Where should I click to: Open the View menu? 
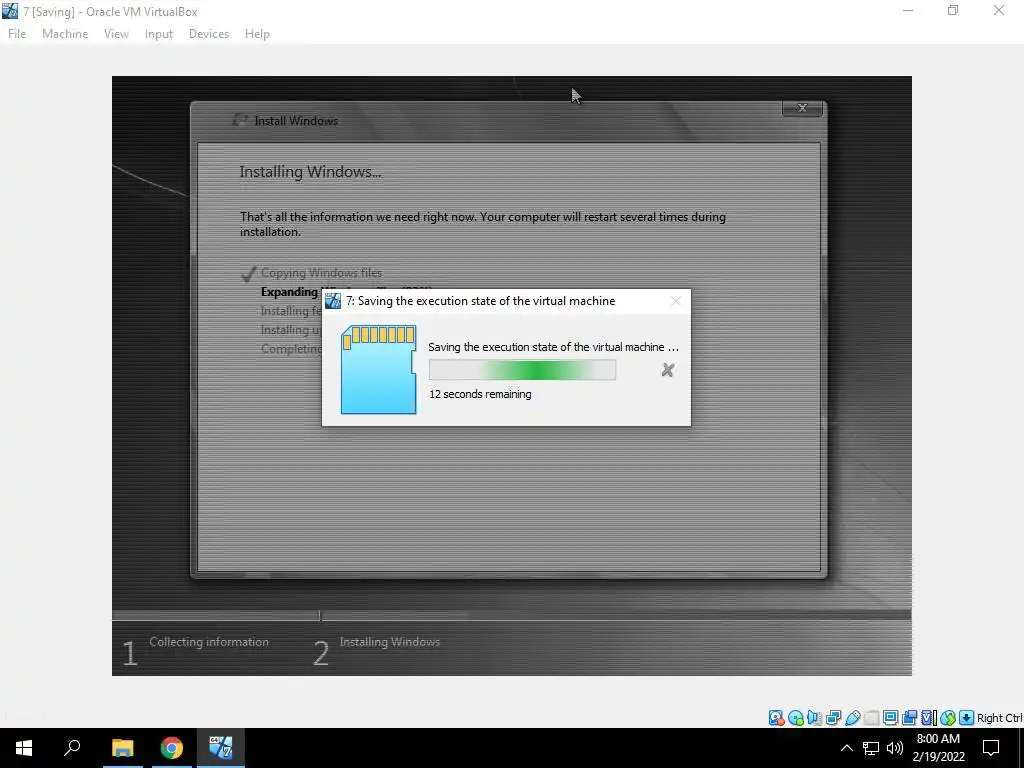tap(116, 34)
